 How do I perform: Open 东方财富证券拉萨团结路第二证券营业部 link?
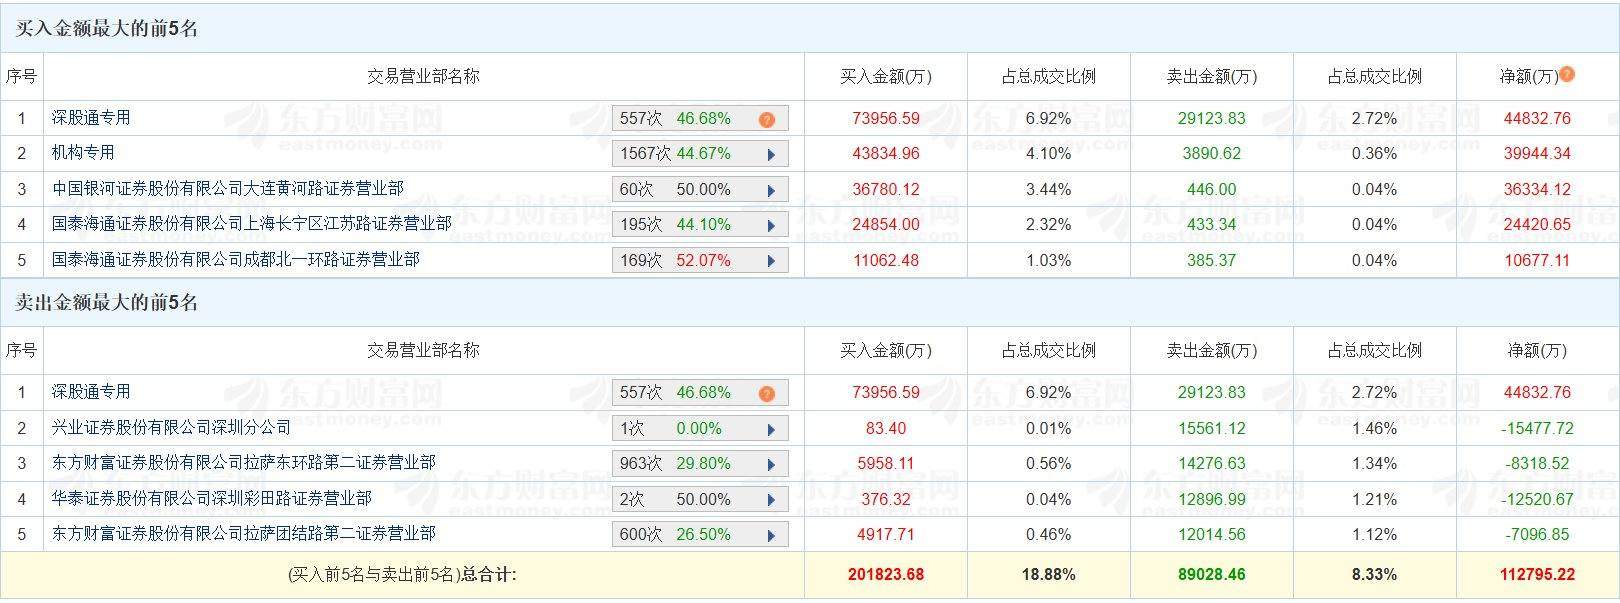click(x=244, y=533)
